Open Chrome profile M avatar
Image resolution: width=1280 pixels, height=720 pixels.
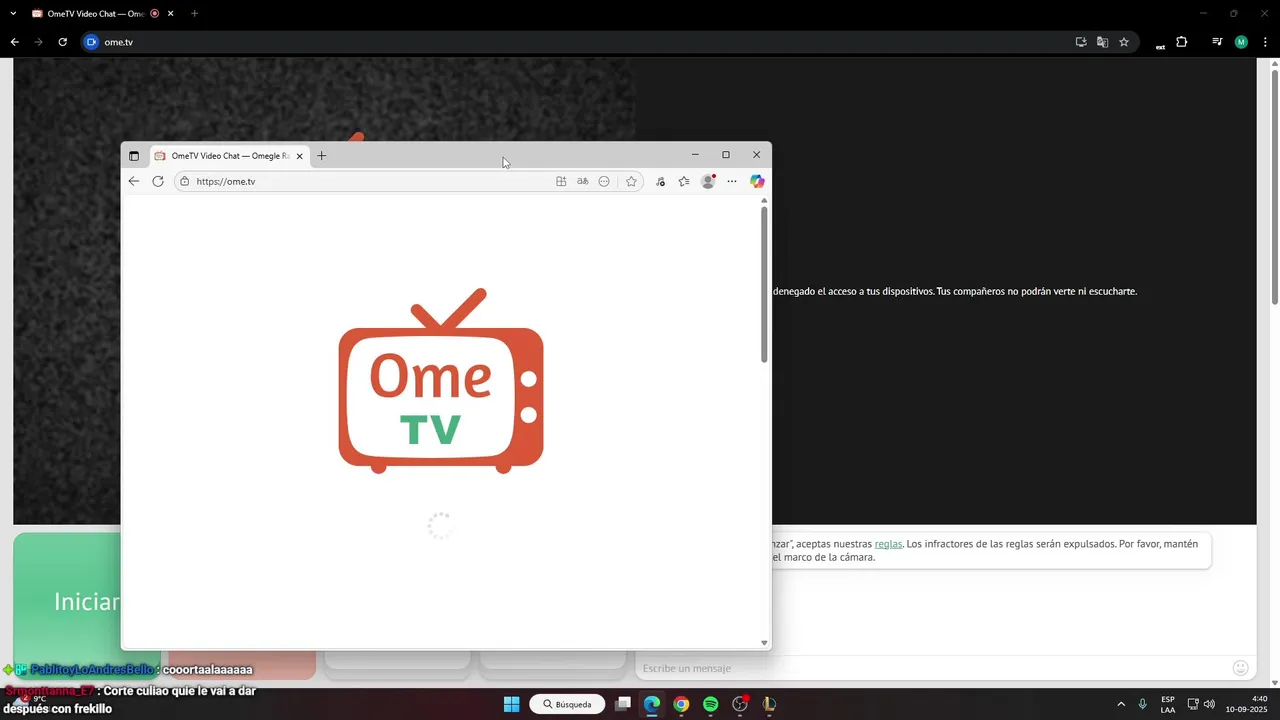click(x=1241, y=42)
